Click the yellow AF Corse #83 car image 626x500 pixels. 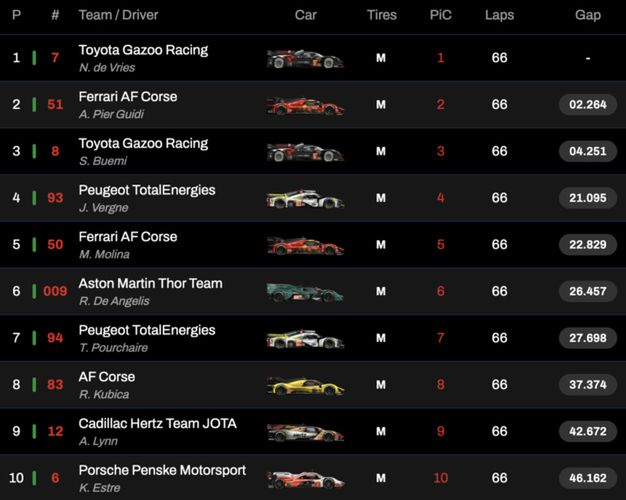pos(305,386)
